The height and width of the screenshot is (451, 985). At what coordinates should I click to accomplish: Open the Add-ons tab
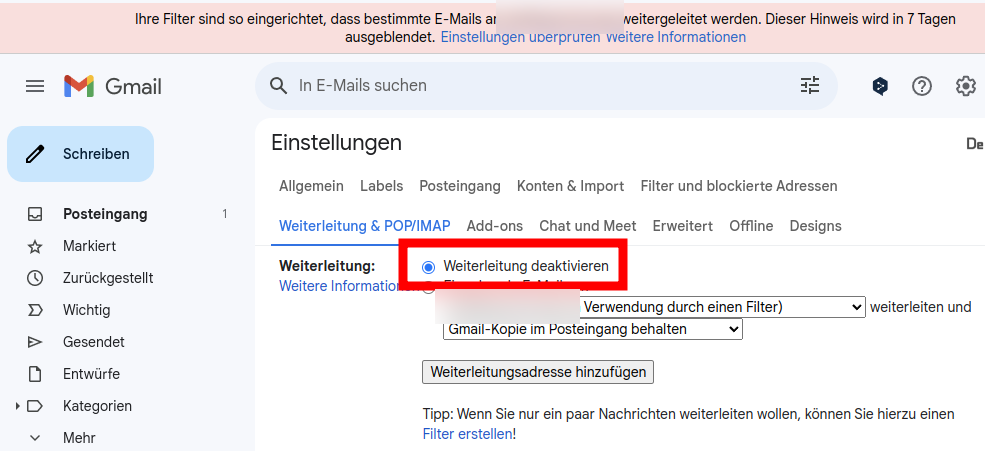(x=495, y=226)
